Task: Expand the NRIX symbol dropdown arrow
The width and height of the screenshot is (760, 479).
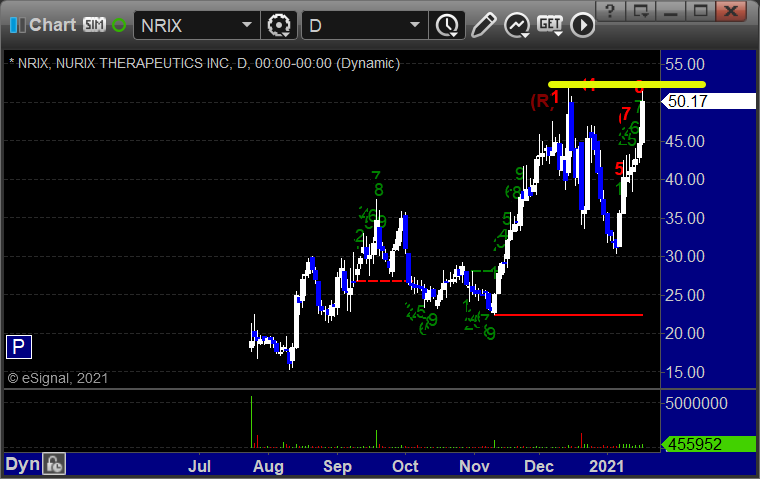Action: coord(247,25)
